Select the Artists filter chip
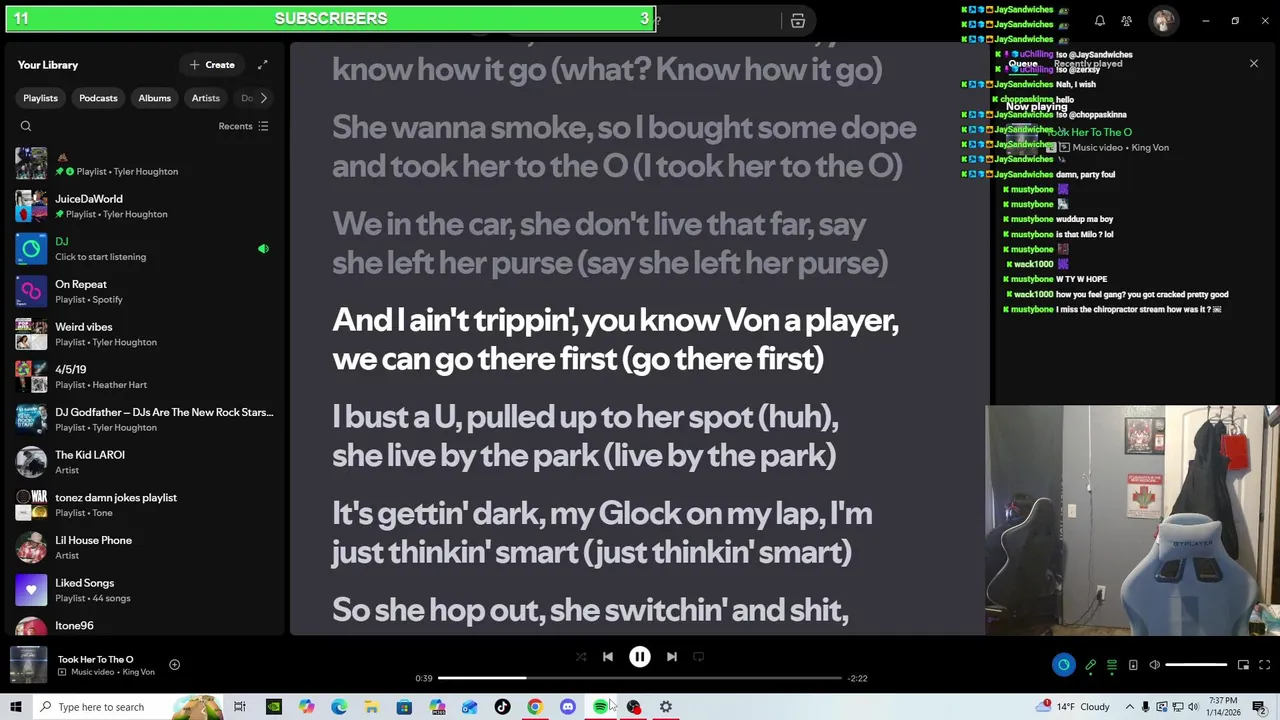The width and height of the screenshot is (1280, 720). [x=205, y=98]
